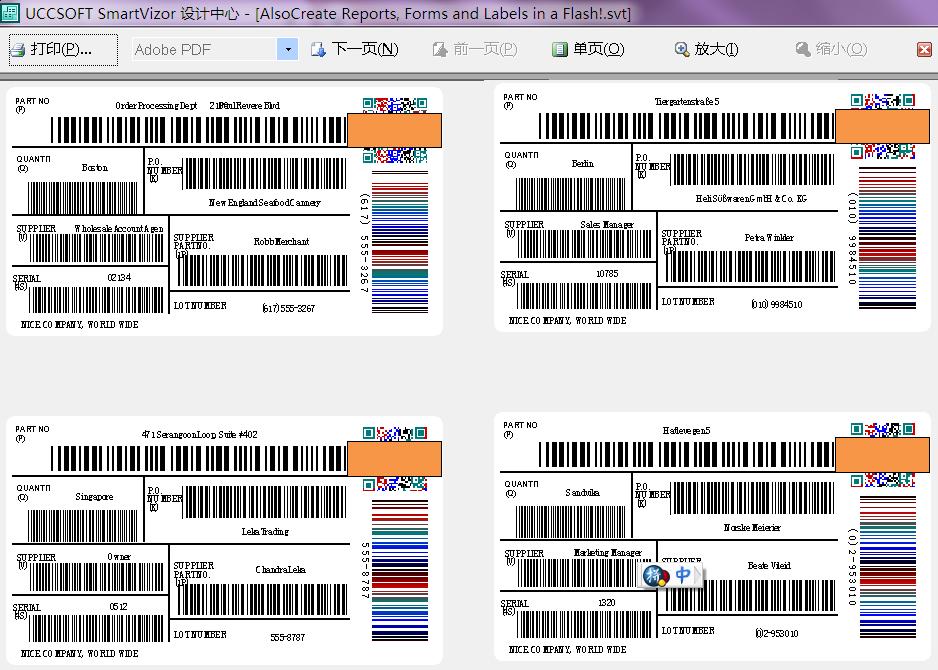This screenshot has width=938, height=670.
Task: Open the Berlin label preview
Action: click(x=712, y=207)
